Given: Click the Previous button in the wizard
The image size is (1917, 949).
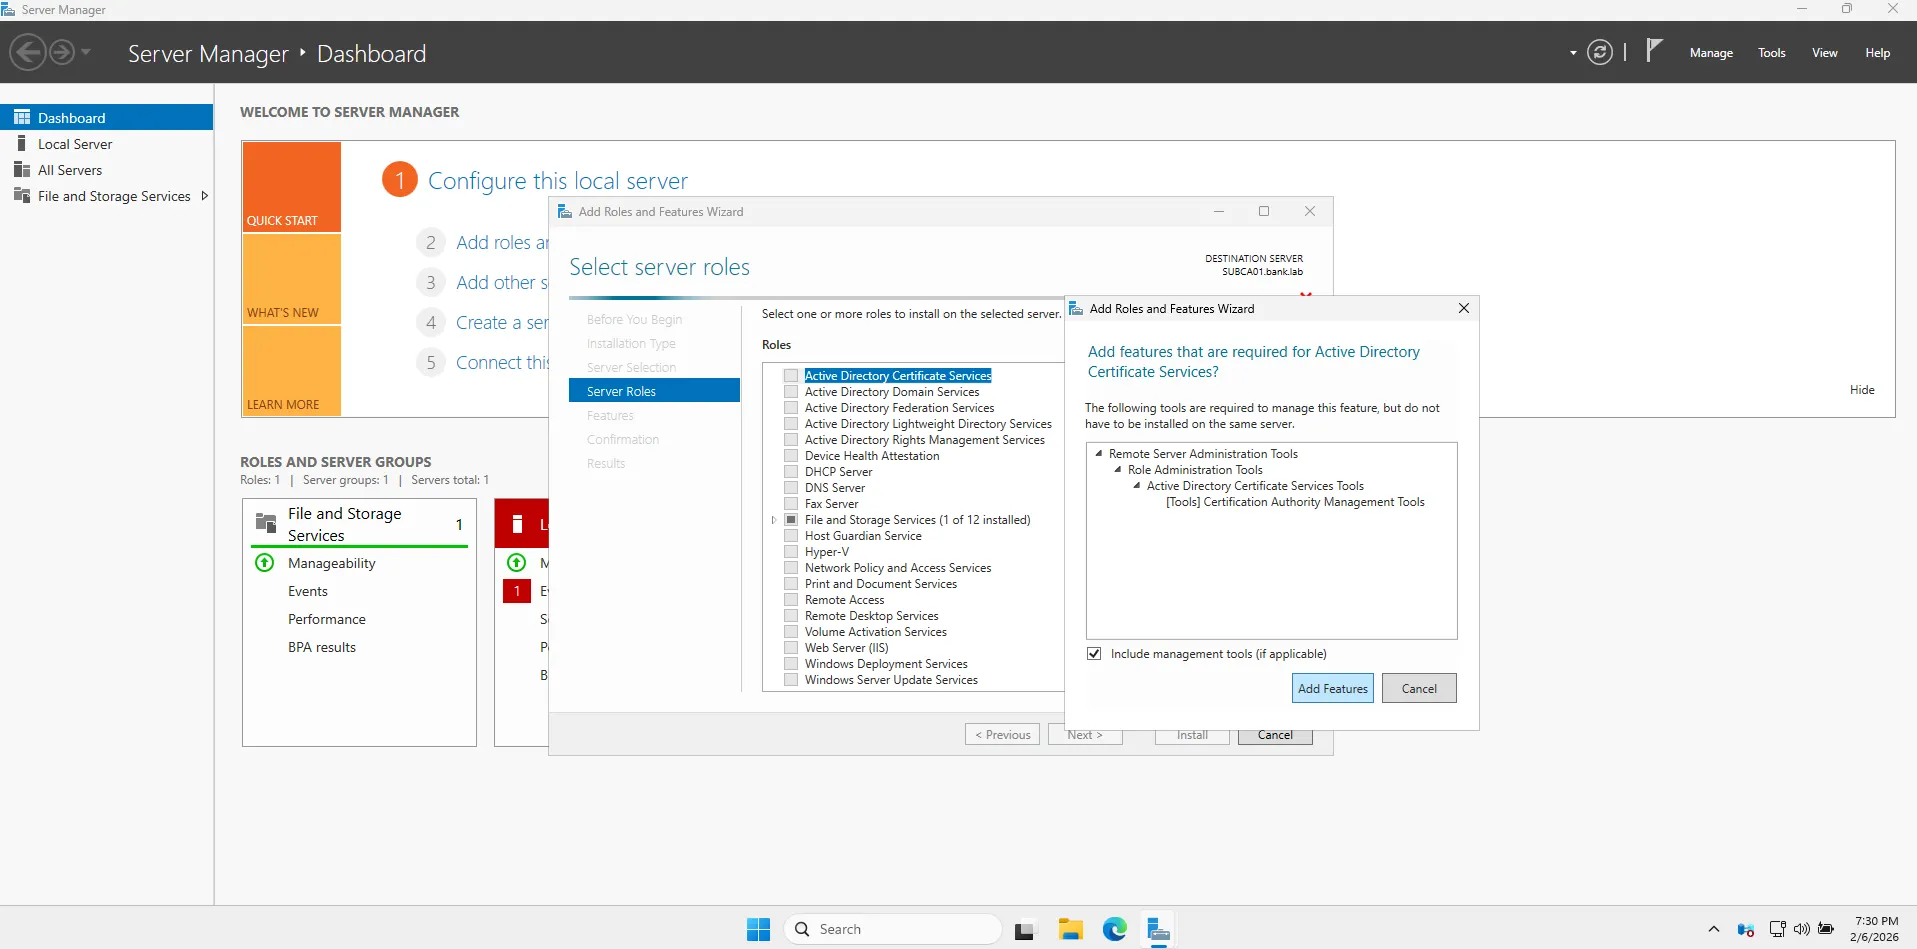Looking at the screenshot, I should click(1003, 735).
